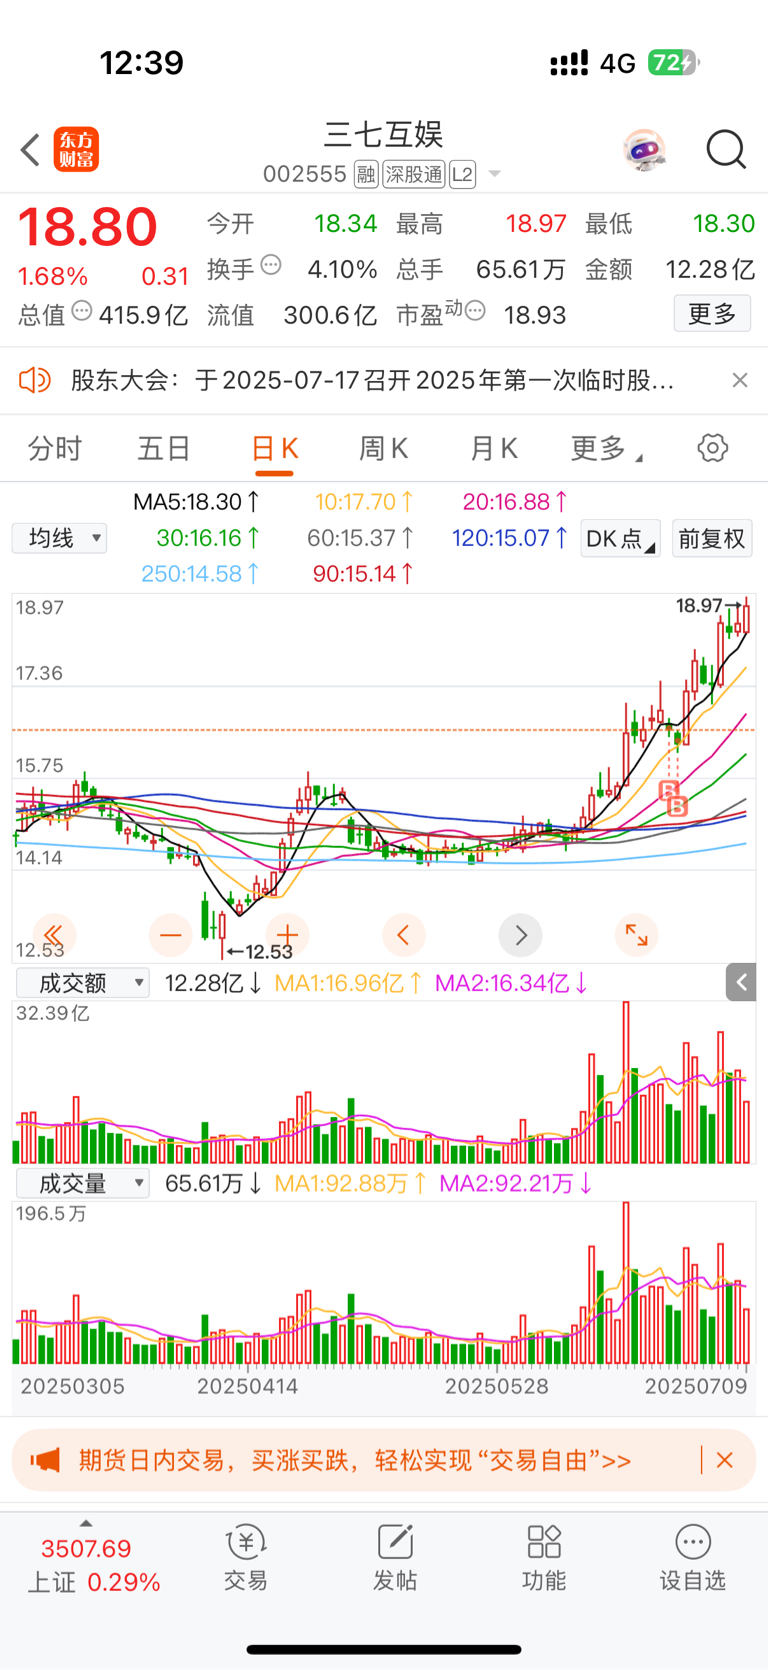The height and width of the screenshot is (1670, 768).
Task: Open 交易 trade icon
Action: (245, 1559)
